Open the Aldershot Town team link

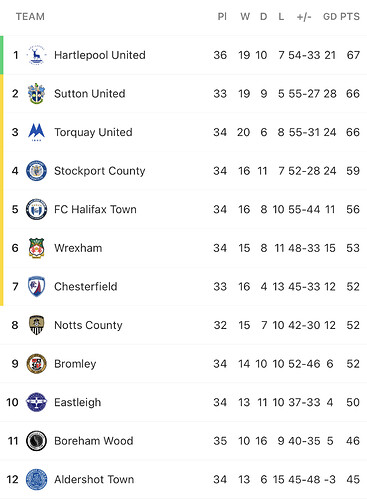pyautogui.click(x=94, y=479)
